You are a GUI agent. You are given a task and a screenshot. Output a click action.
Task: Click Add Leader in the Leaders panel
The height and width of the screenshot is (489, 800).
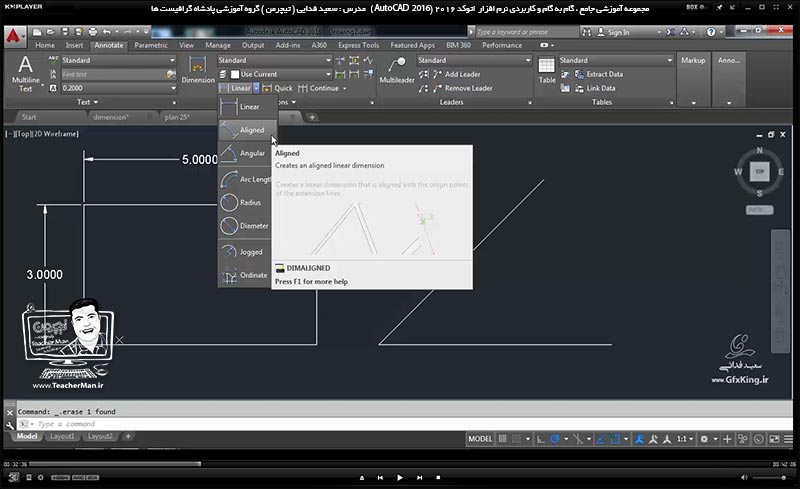457,74
